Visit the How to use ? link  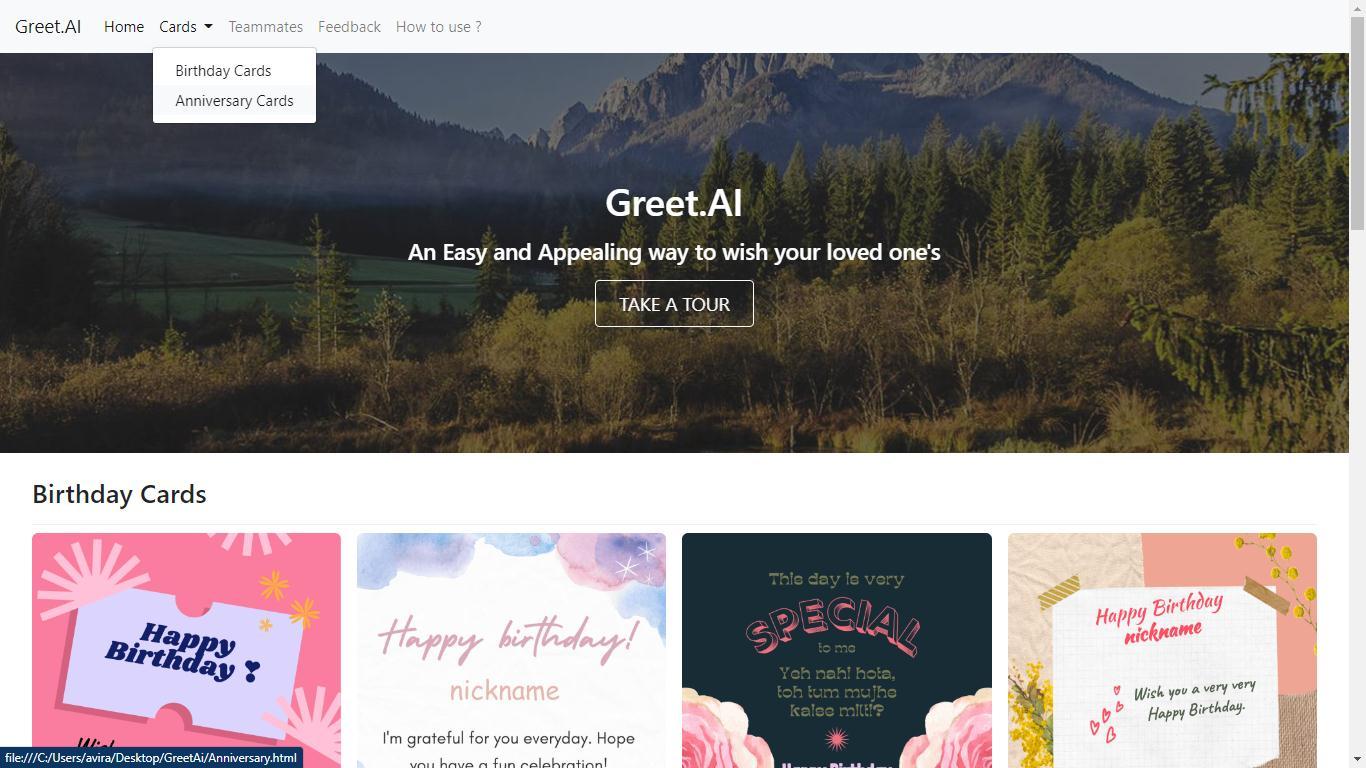(438, 27)
